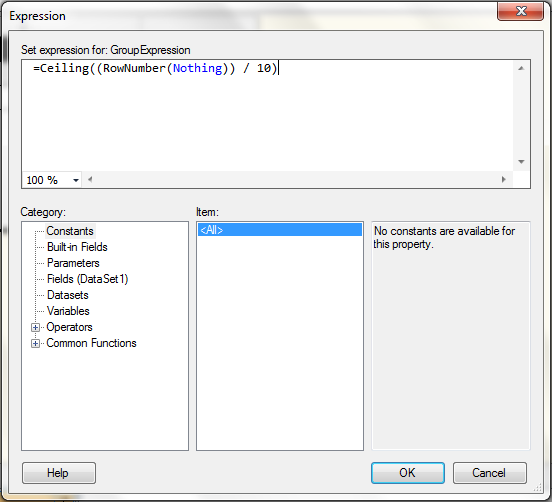Viewport: 552px width, 502px height.
Task: Click the horizontal scroll right arrow
Action: tap(503, 180)
